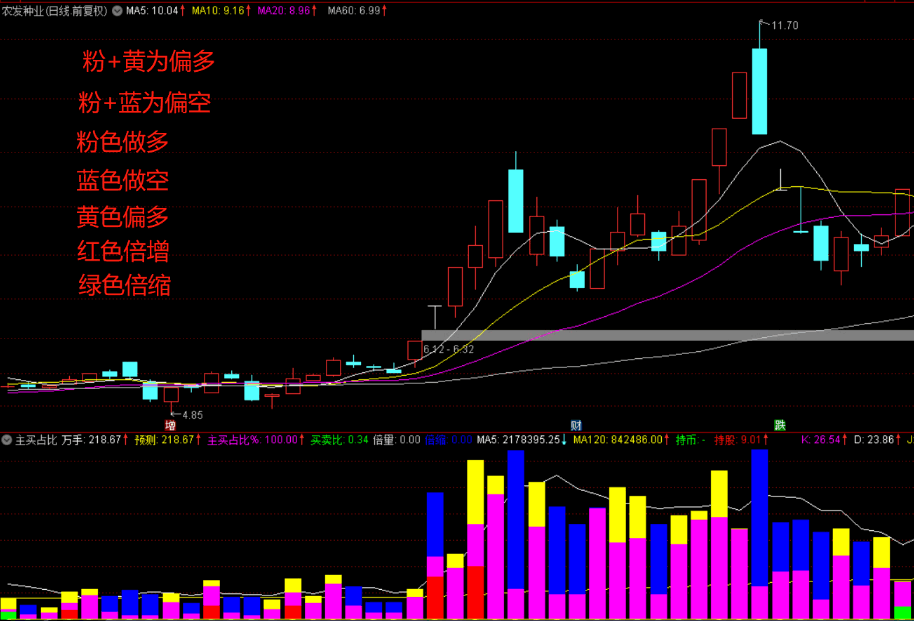Click the 主买占比 indicator name
Viewport: 914px width, 621px height.
(36, 440)
